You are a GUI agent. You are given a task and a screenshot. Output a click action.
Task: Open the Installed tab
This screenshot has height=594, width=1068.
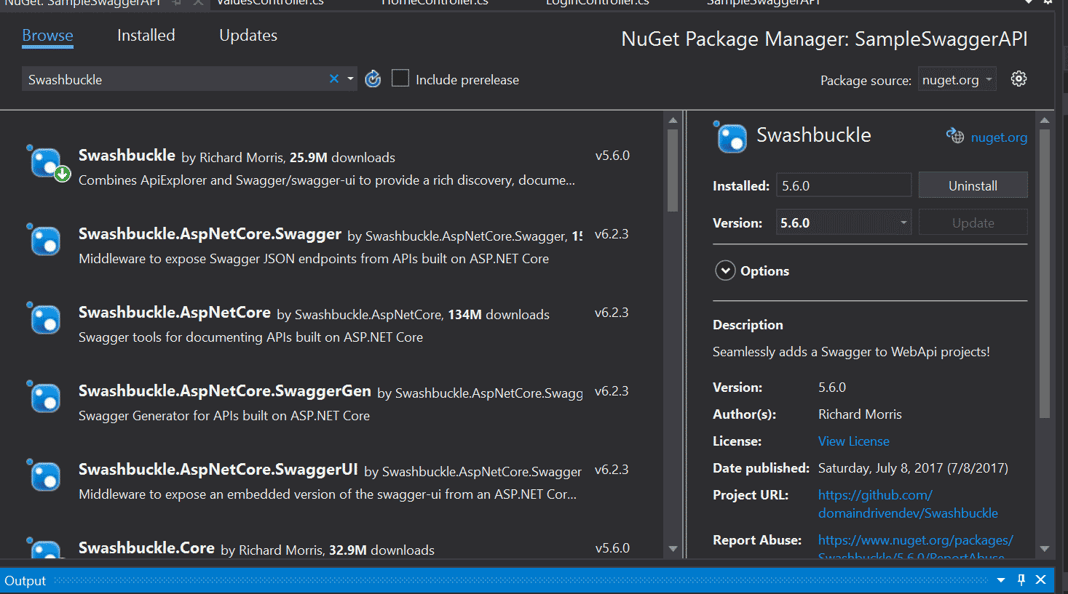146,35
